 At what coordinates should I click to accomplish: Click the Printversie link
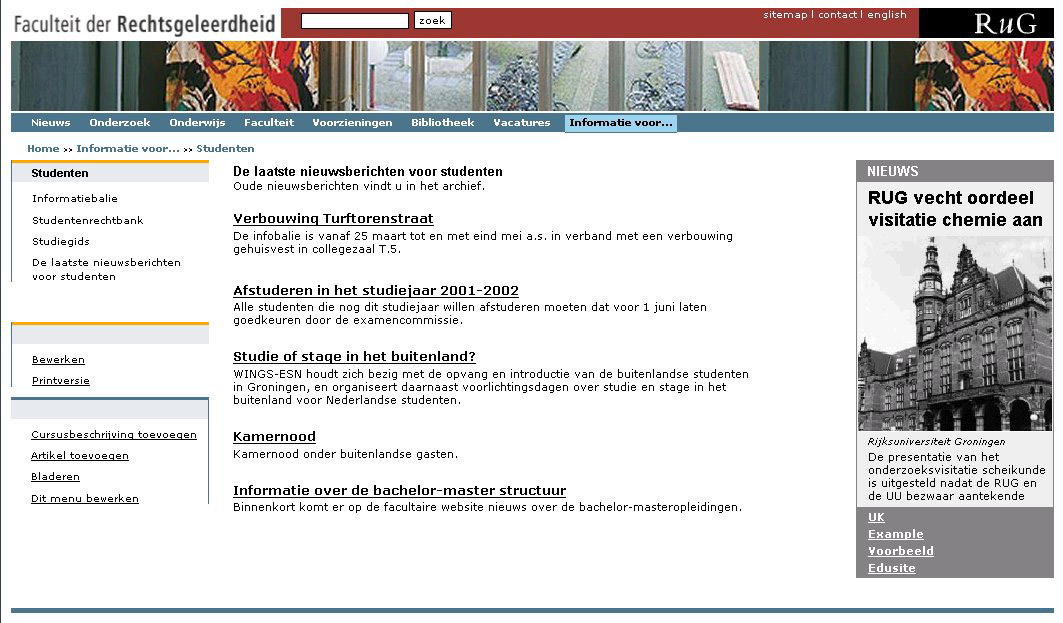pos(61,381)
